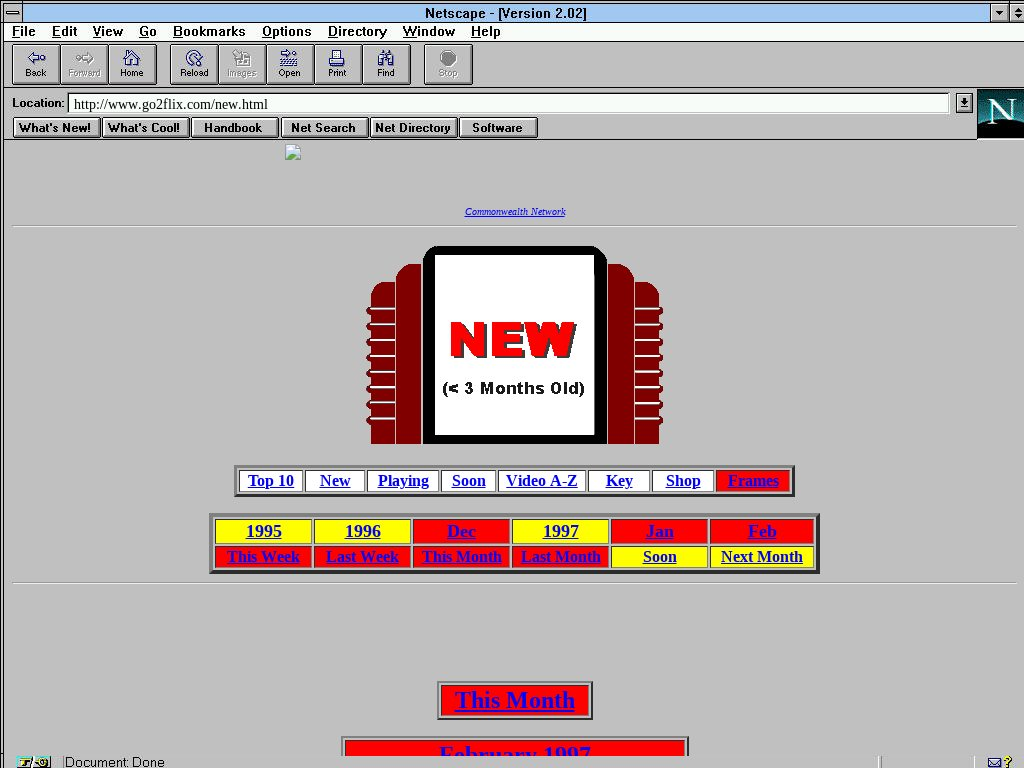Viewport: 1024px width, 768px height.
Task: Open the Directory menu
Action: [357, 31]
